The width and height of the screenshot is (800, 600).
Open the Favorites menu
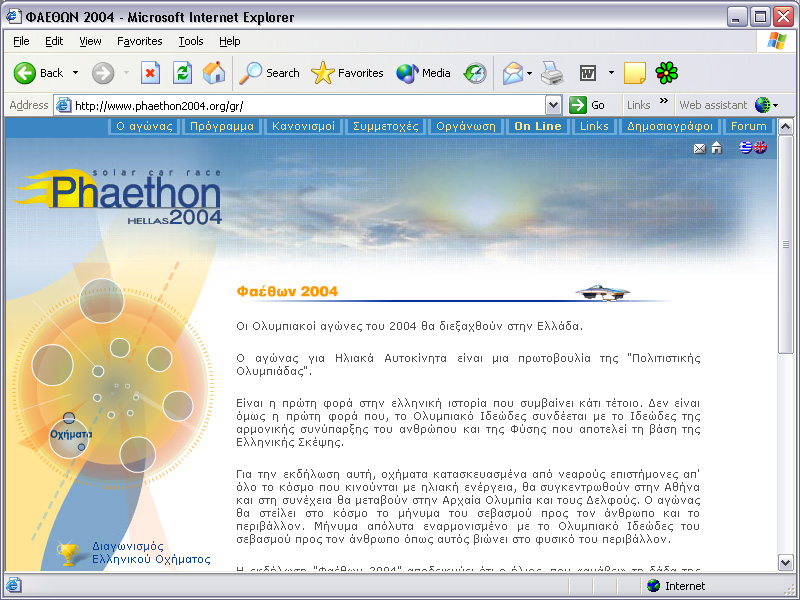[139, 41]
